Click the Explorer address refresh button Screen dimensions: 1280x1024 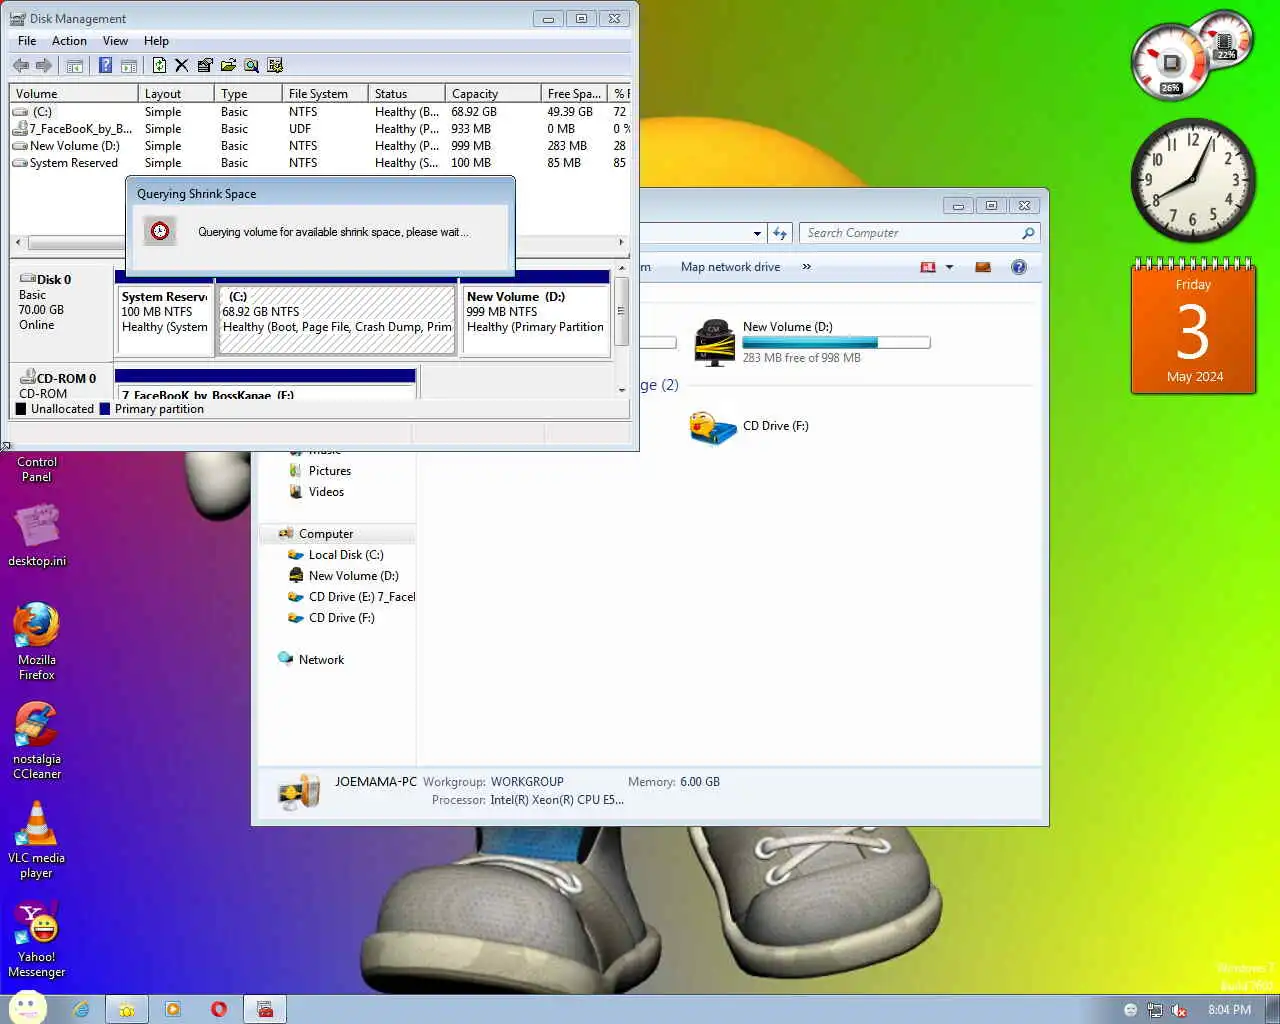point(780,233)
